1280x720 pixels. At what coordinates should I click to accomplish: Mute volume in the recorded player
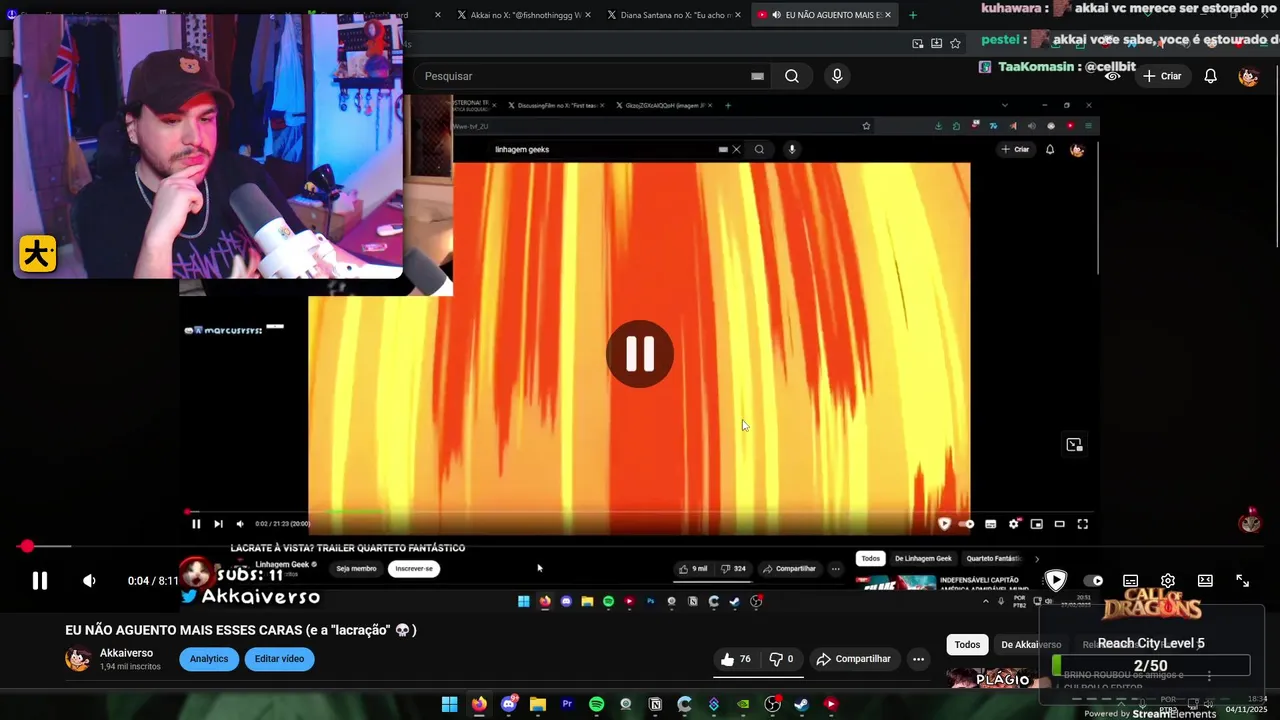coord(240,524)
